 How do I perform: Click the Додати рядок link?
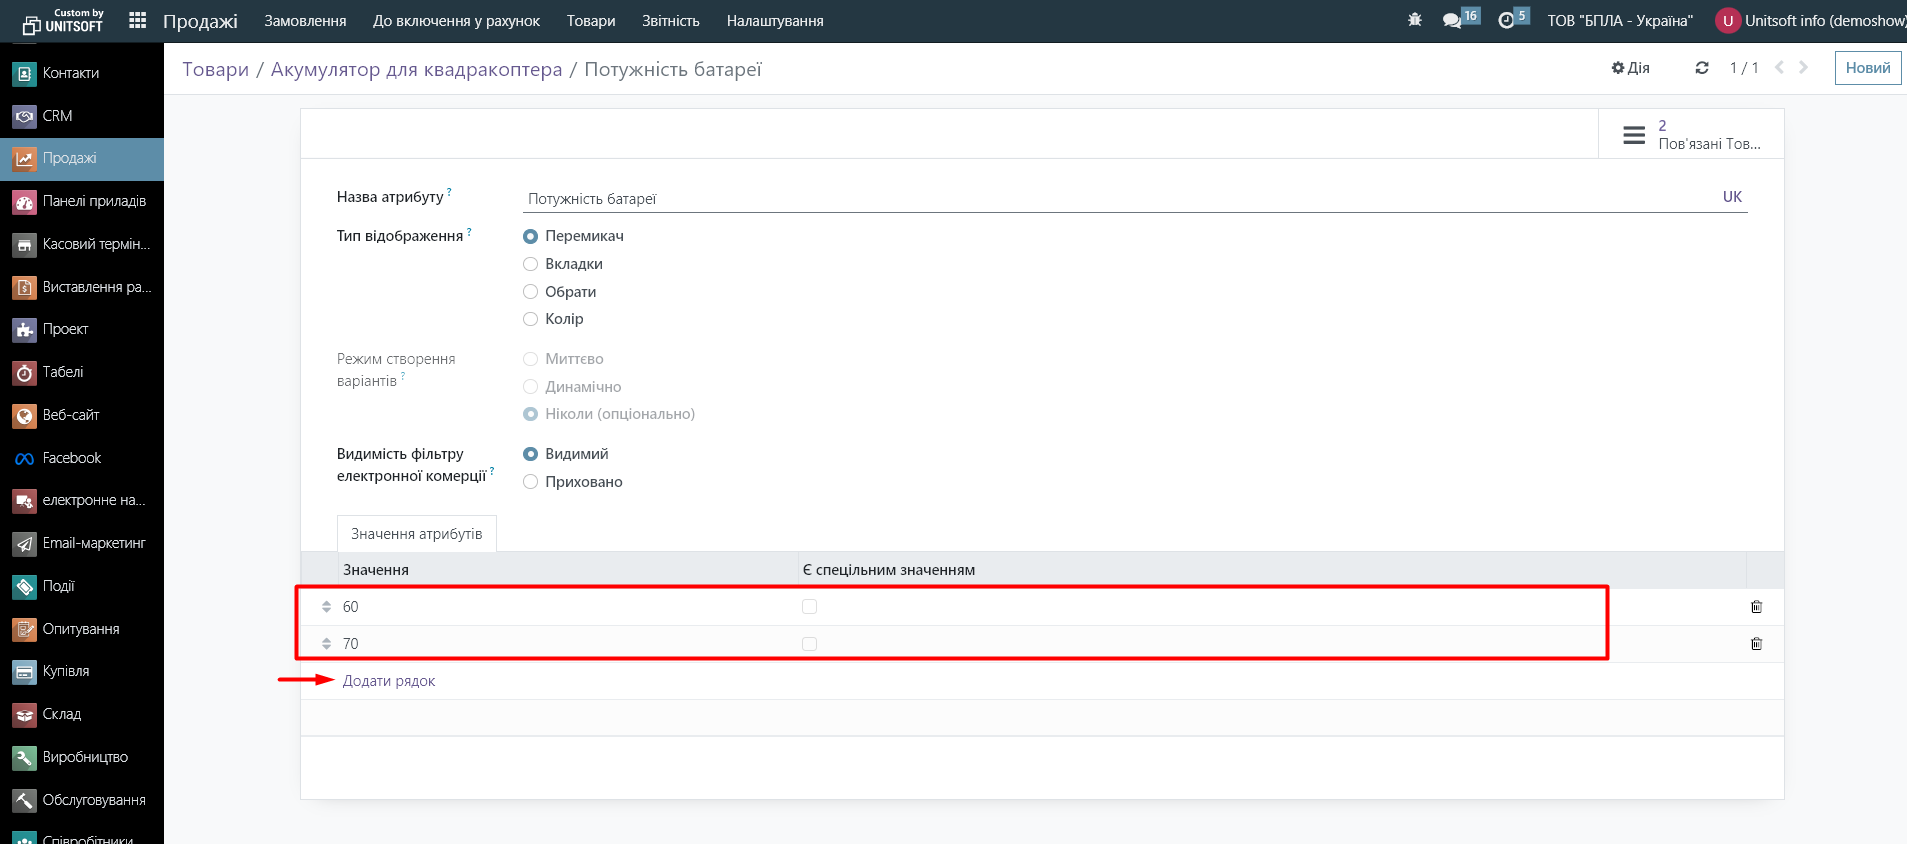389,681
